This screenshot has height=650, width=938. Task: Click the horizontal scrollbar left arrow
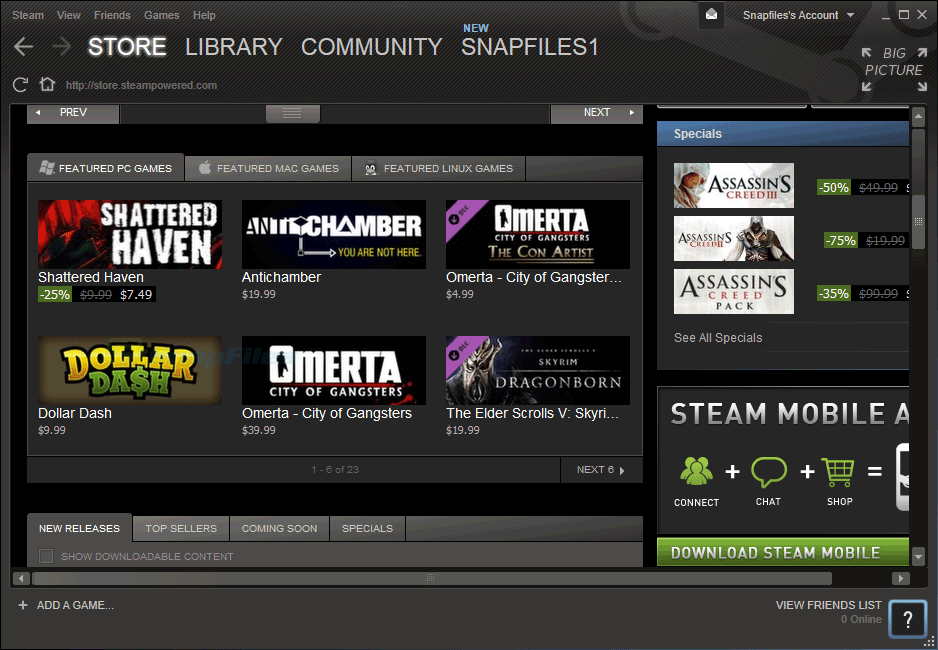[21, 578]
